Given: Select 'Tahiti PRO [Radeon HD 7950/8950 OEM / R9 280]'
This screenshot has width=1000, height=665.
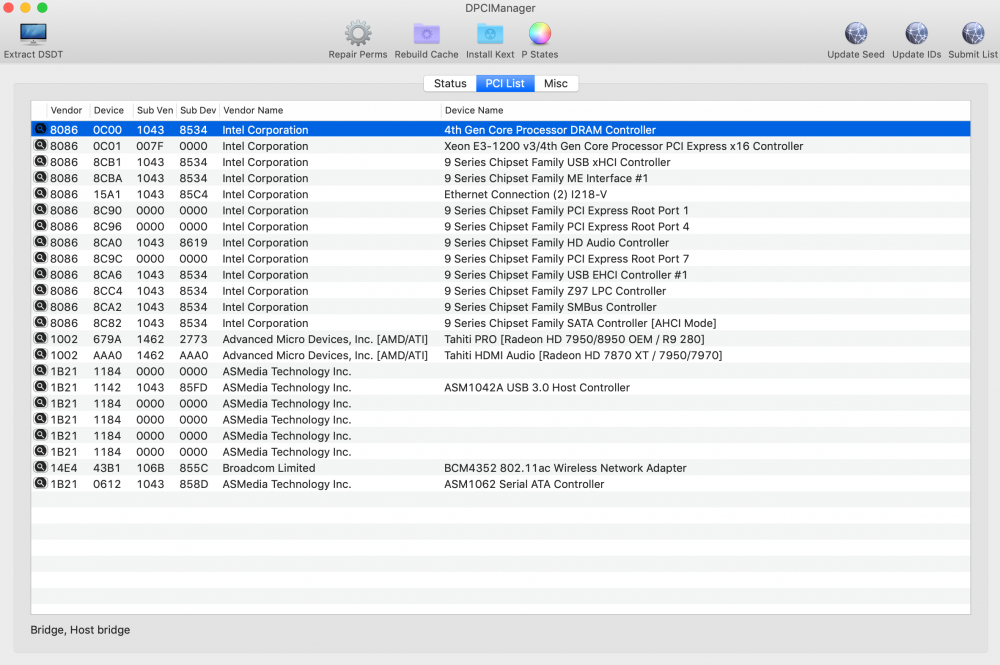Looking at the screenshot, I should [574, 339].
